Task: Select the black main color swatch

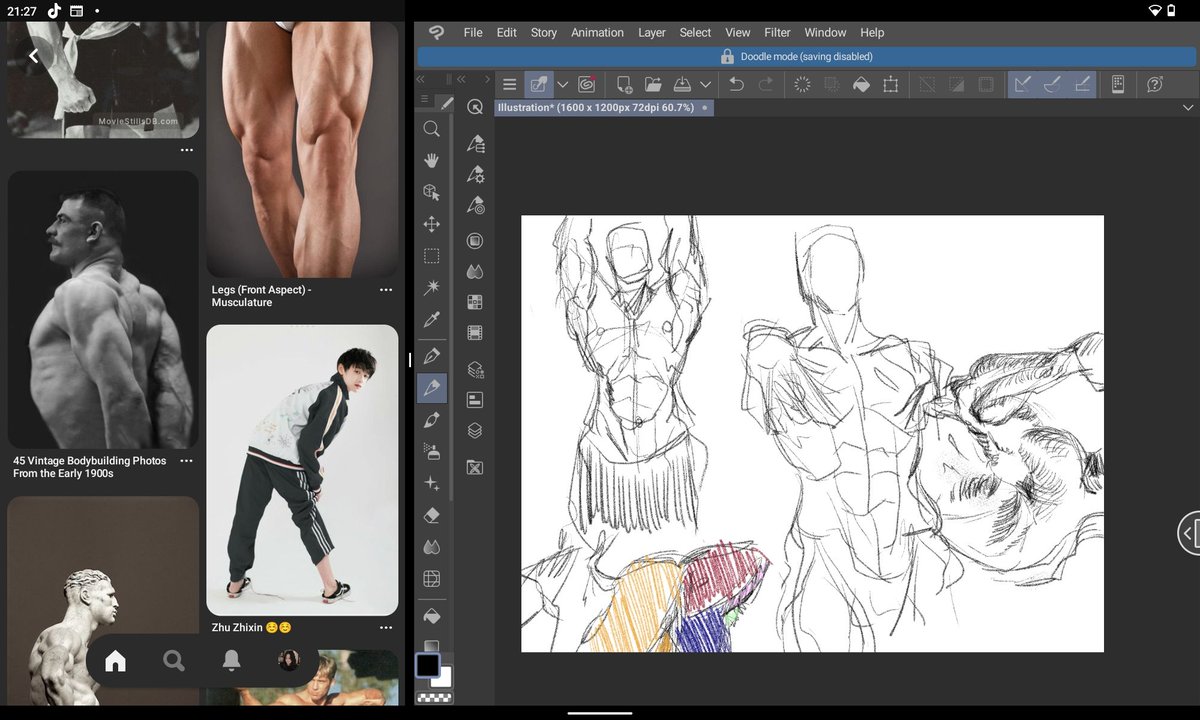Action: tap(428, 666)
